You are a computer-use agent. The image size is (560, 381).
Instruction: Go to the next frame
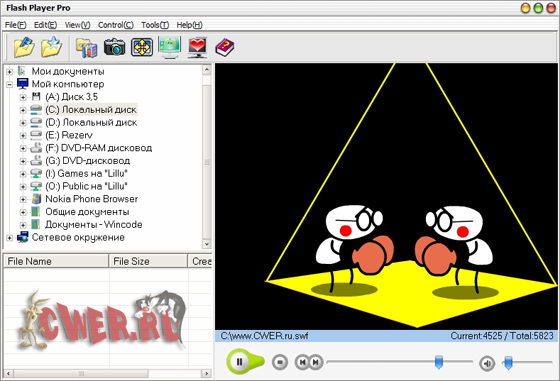pyautogui.click(x=316, y=362)
